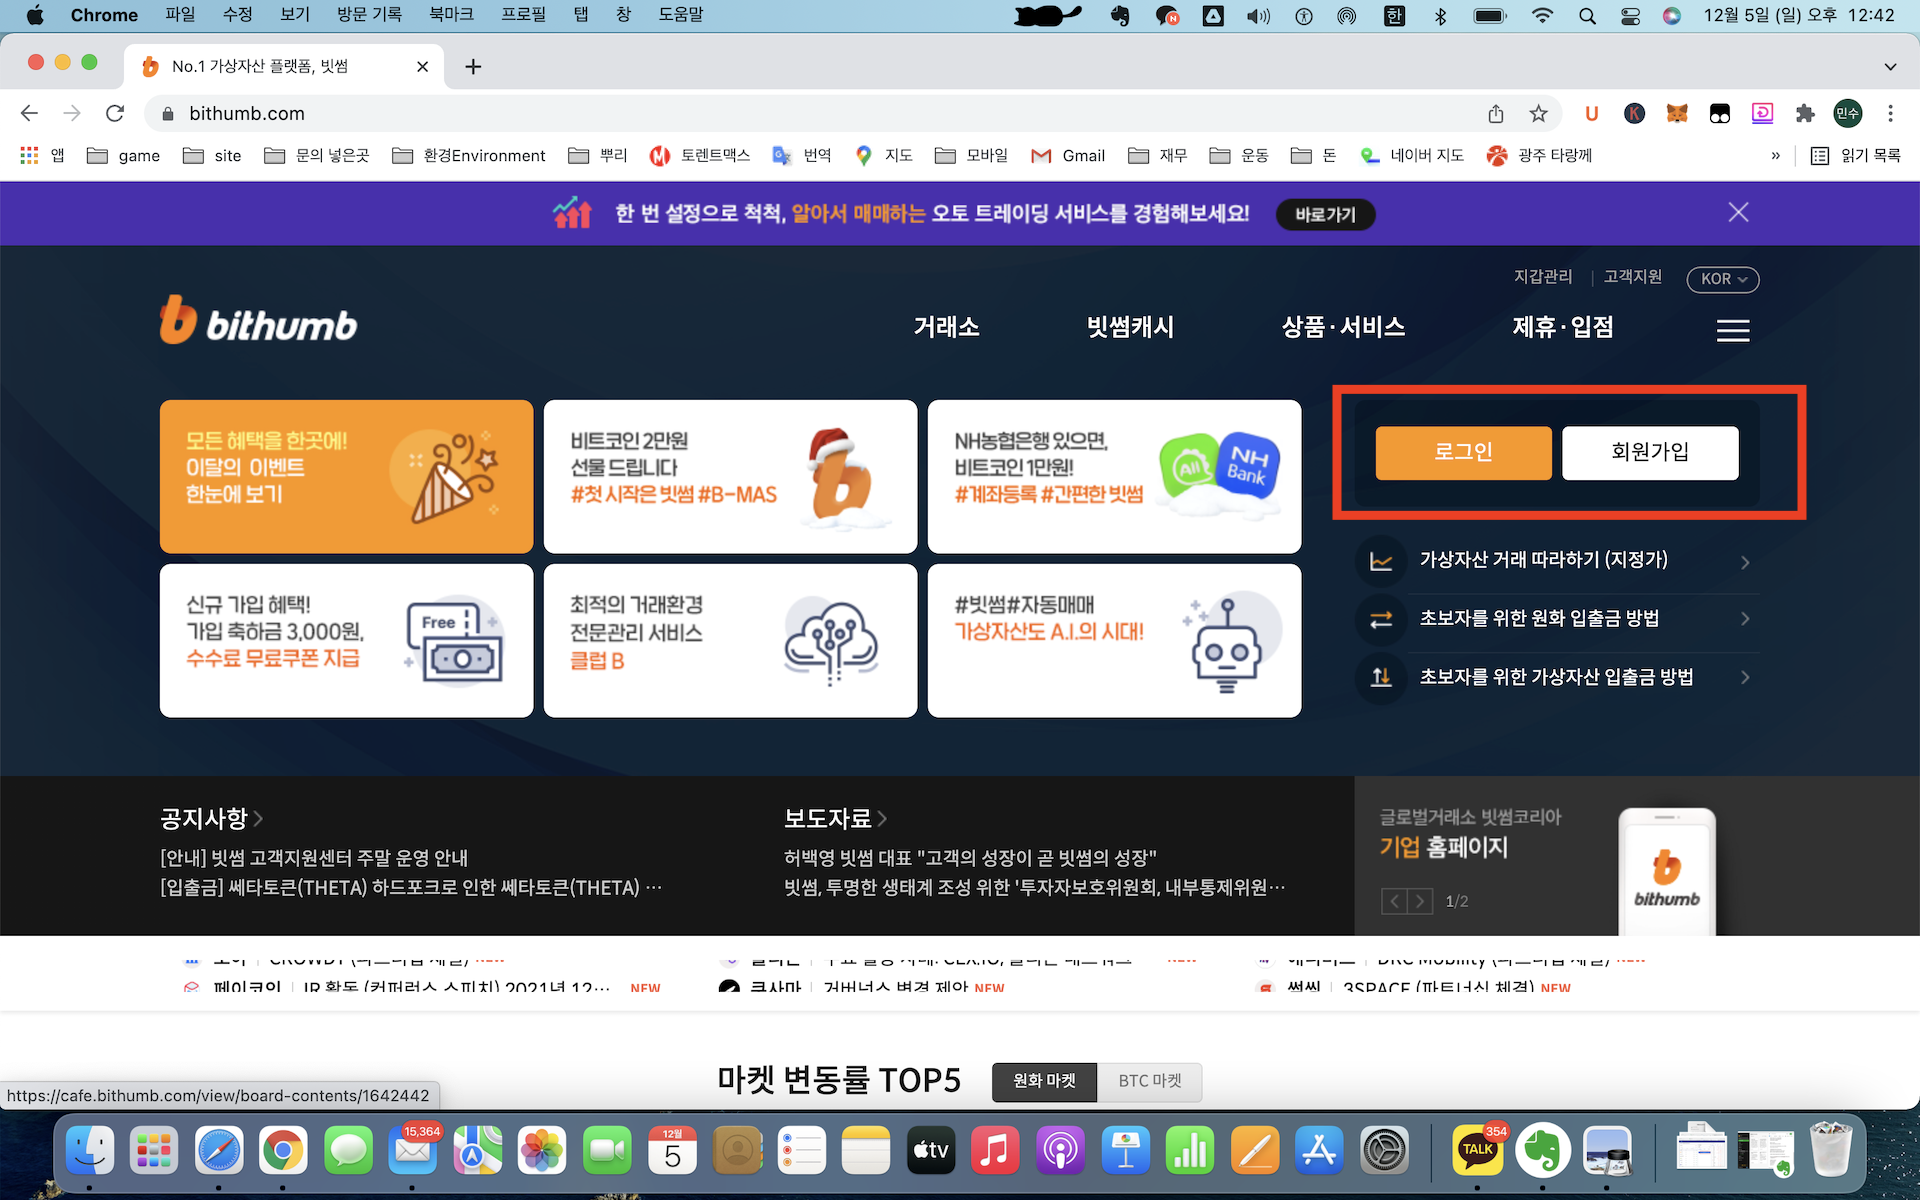Show more bookmarks with the » overflow

[1776, 155]
